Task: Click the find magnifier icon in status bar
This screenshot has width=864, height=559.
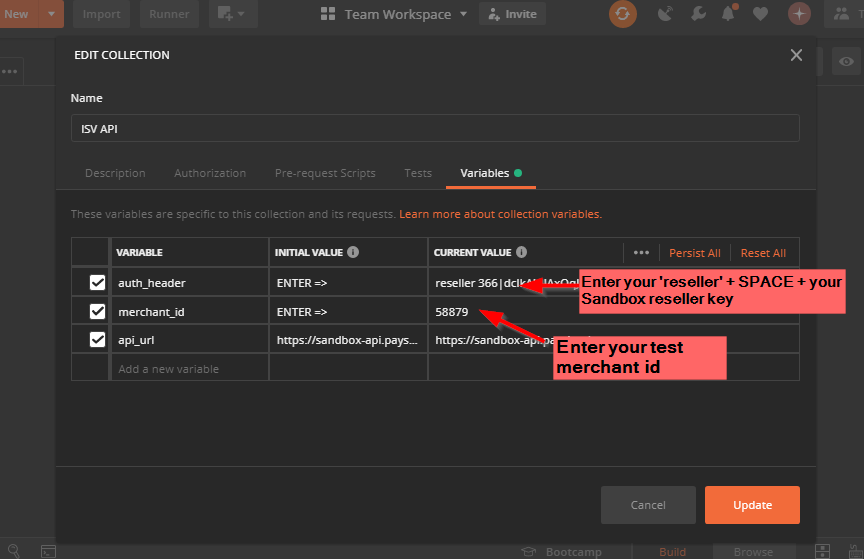Action: point(14,551)
